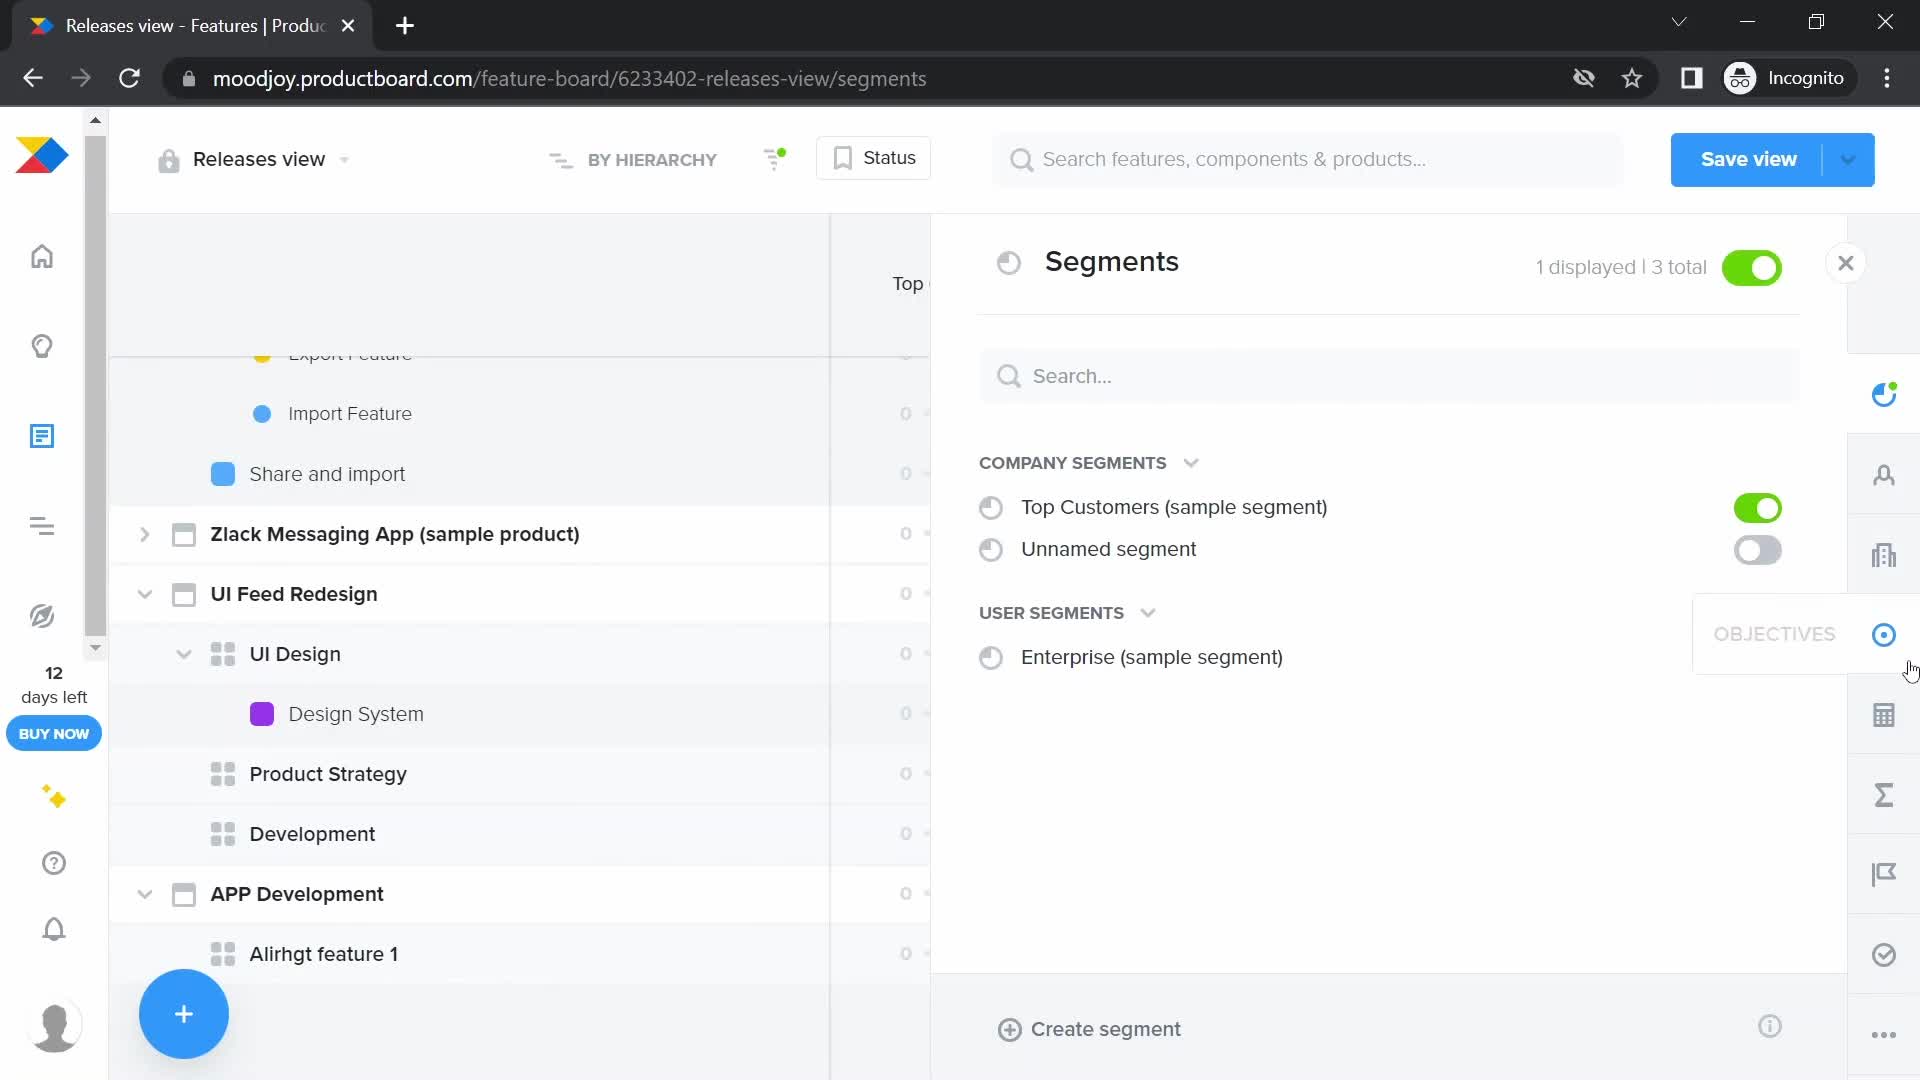Open Chrome three-dot menu

click(x=1887, y=78)
